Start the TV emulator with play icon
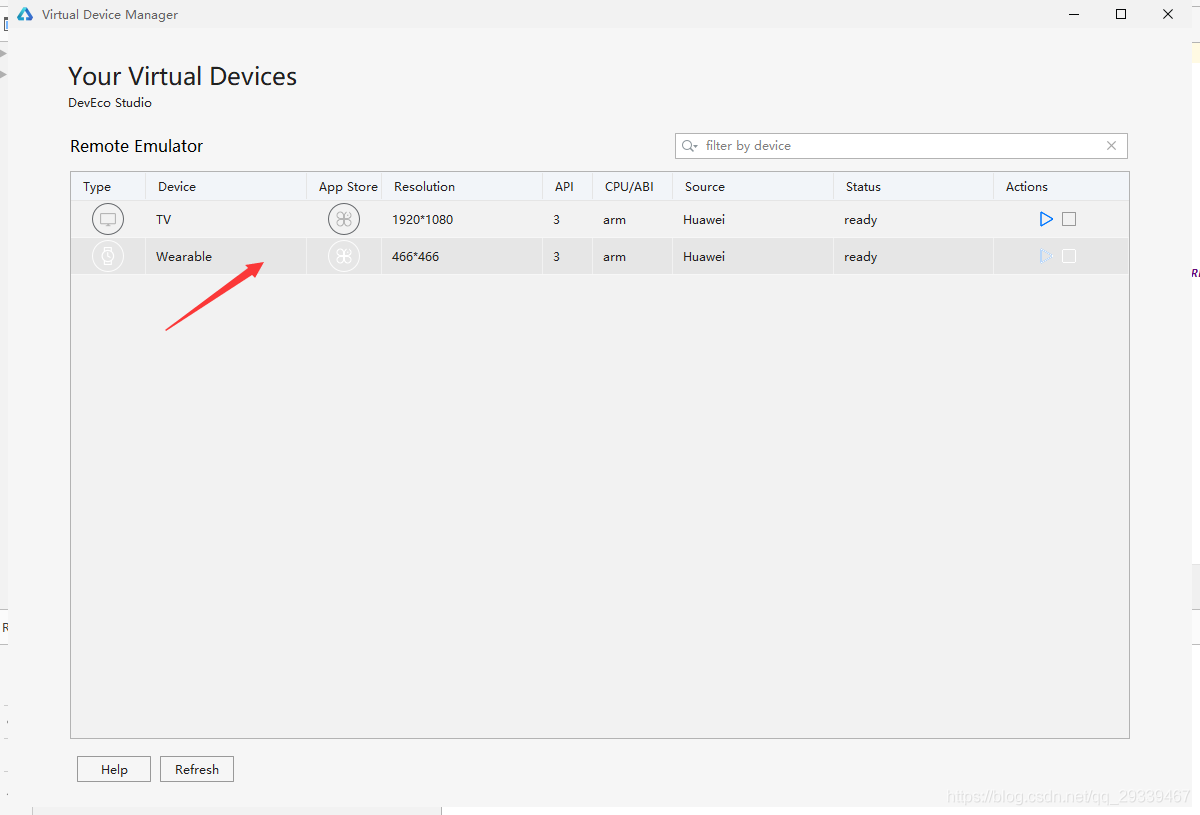This screenshot has width=1200, height=815. coord(1046,219)
